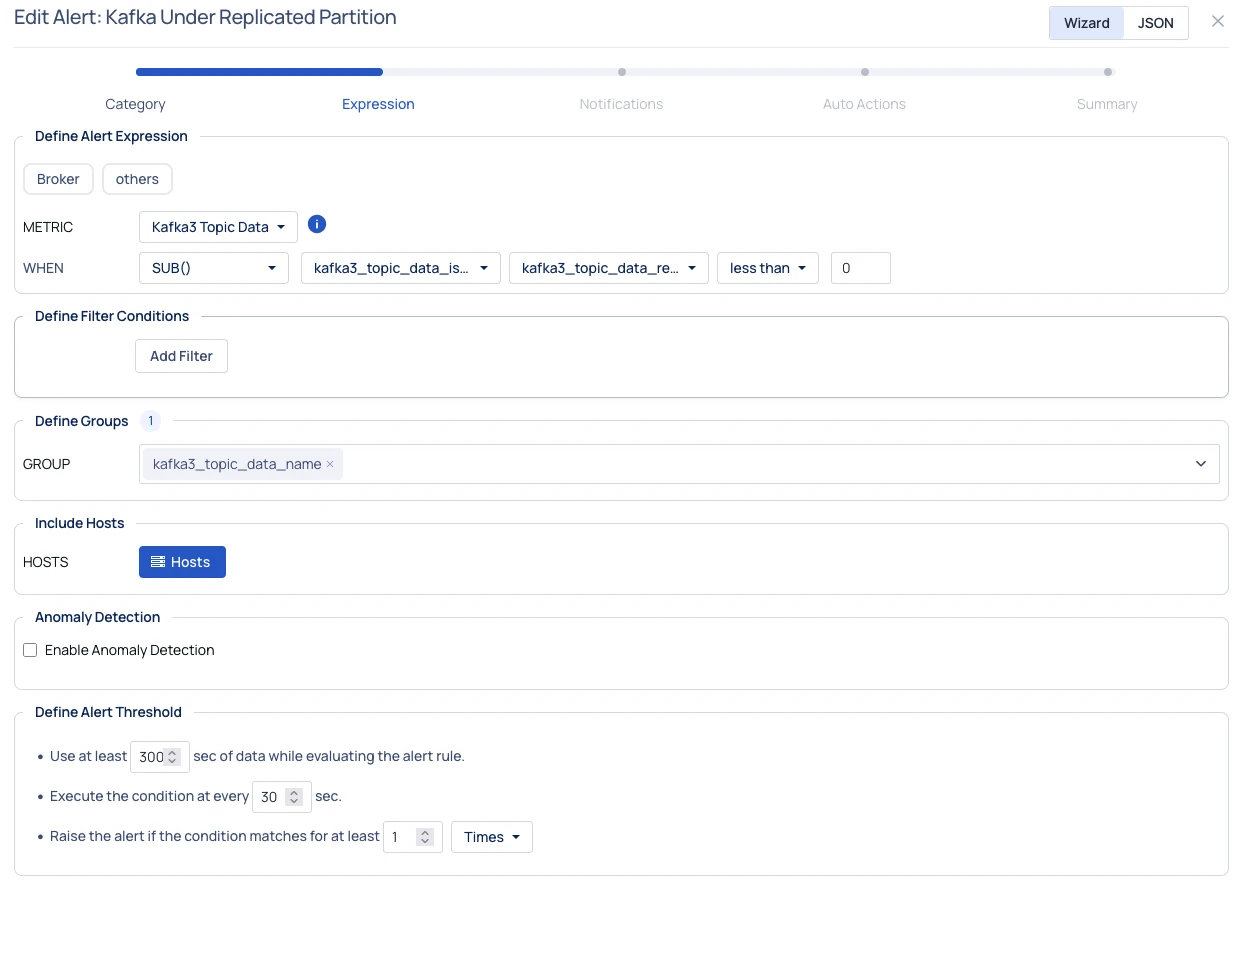Expand the GROUP selector chevron
This screenshot has width=1240, height=960.
pos(1200,464)
